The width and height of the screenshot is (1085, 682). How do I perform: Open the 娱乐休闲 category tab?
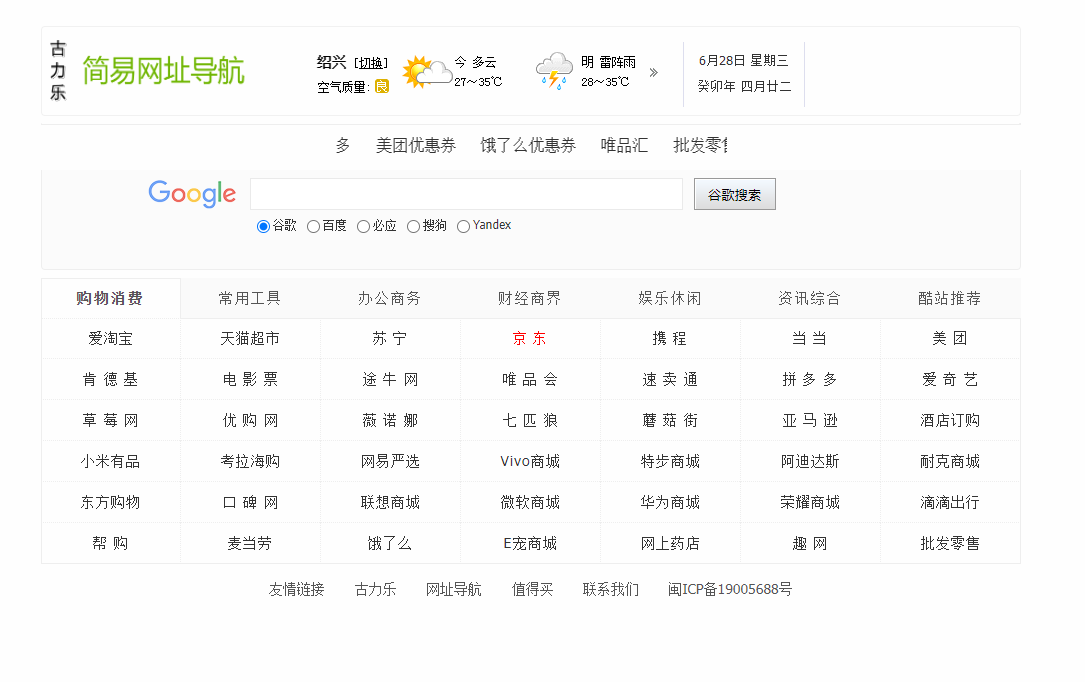pyautogui.click(x=670, y=298)
